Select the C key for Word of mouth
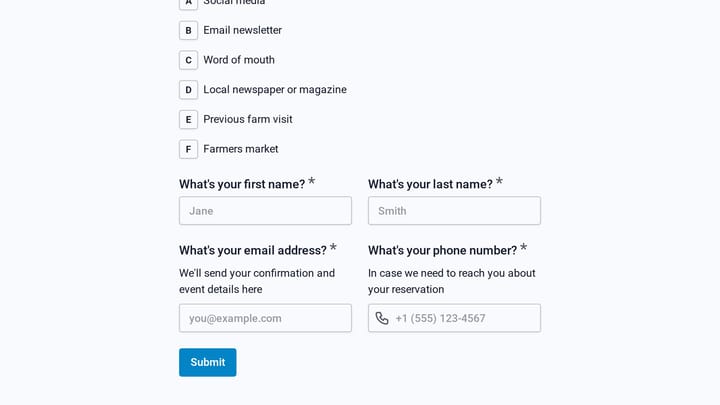Screen dimensions: 720x405 point(188,60)
